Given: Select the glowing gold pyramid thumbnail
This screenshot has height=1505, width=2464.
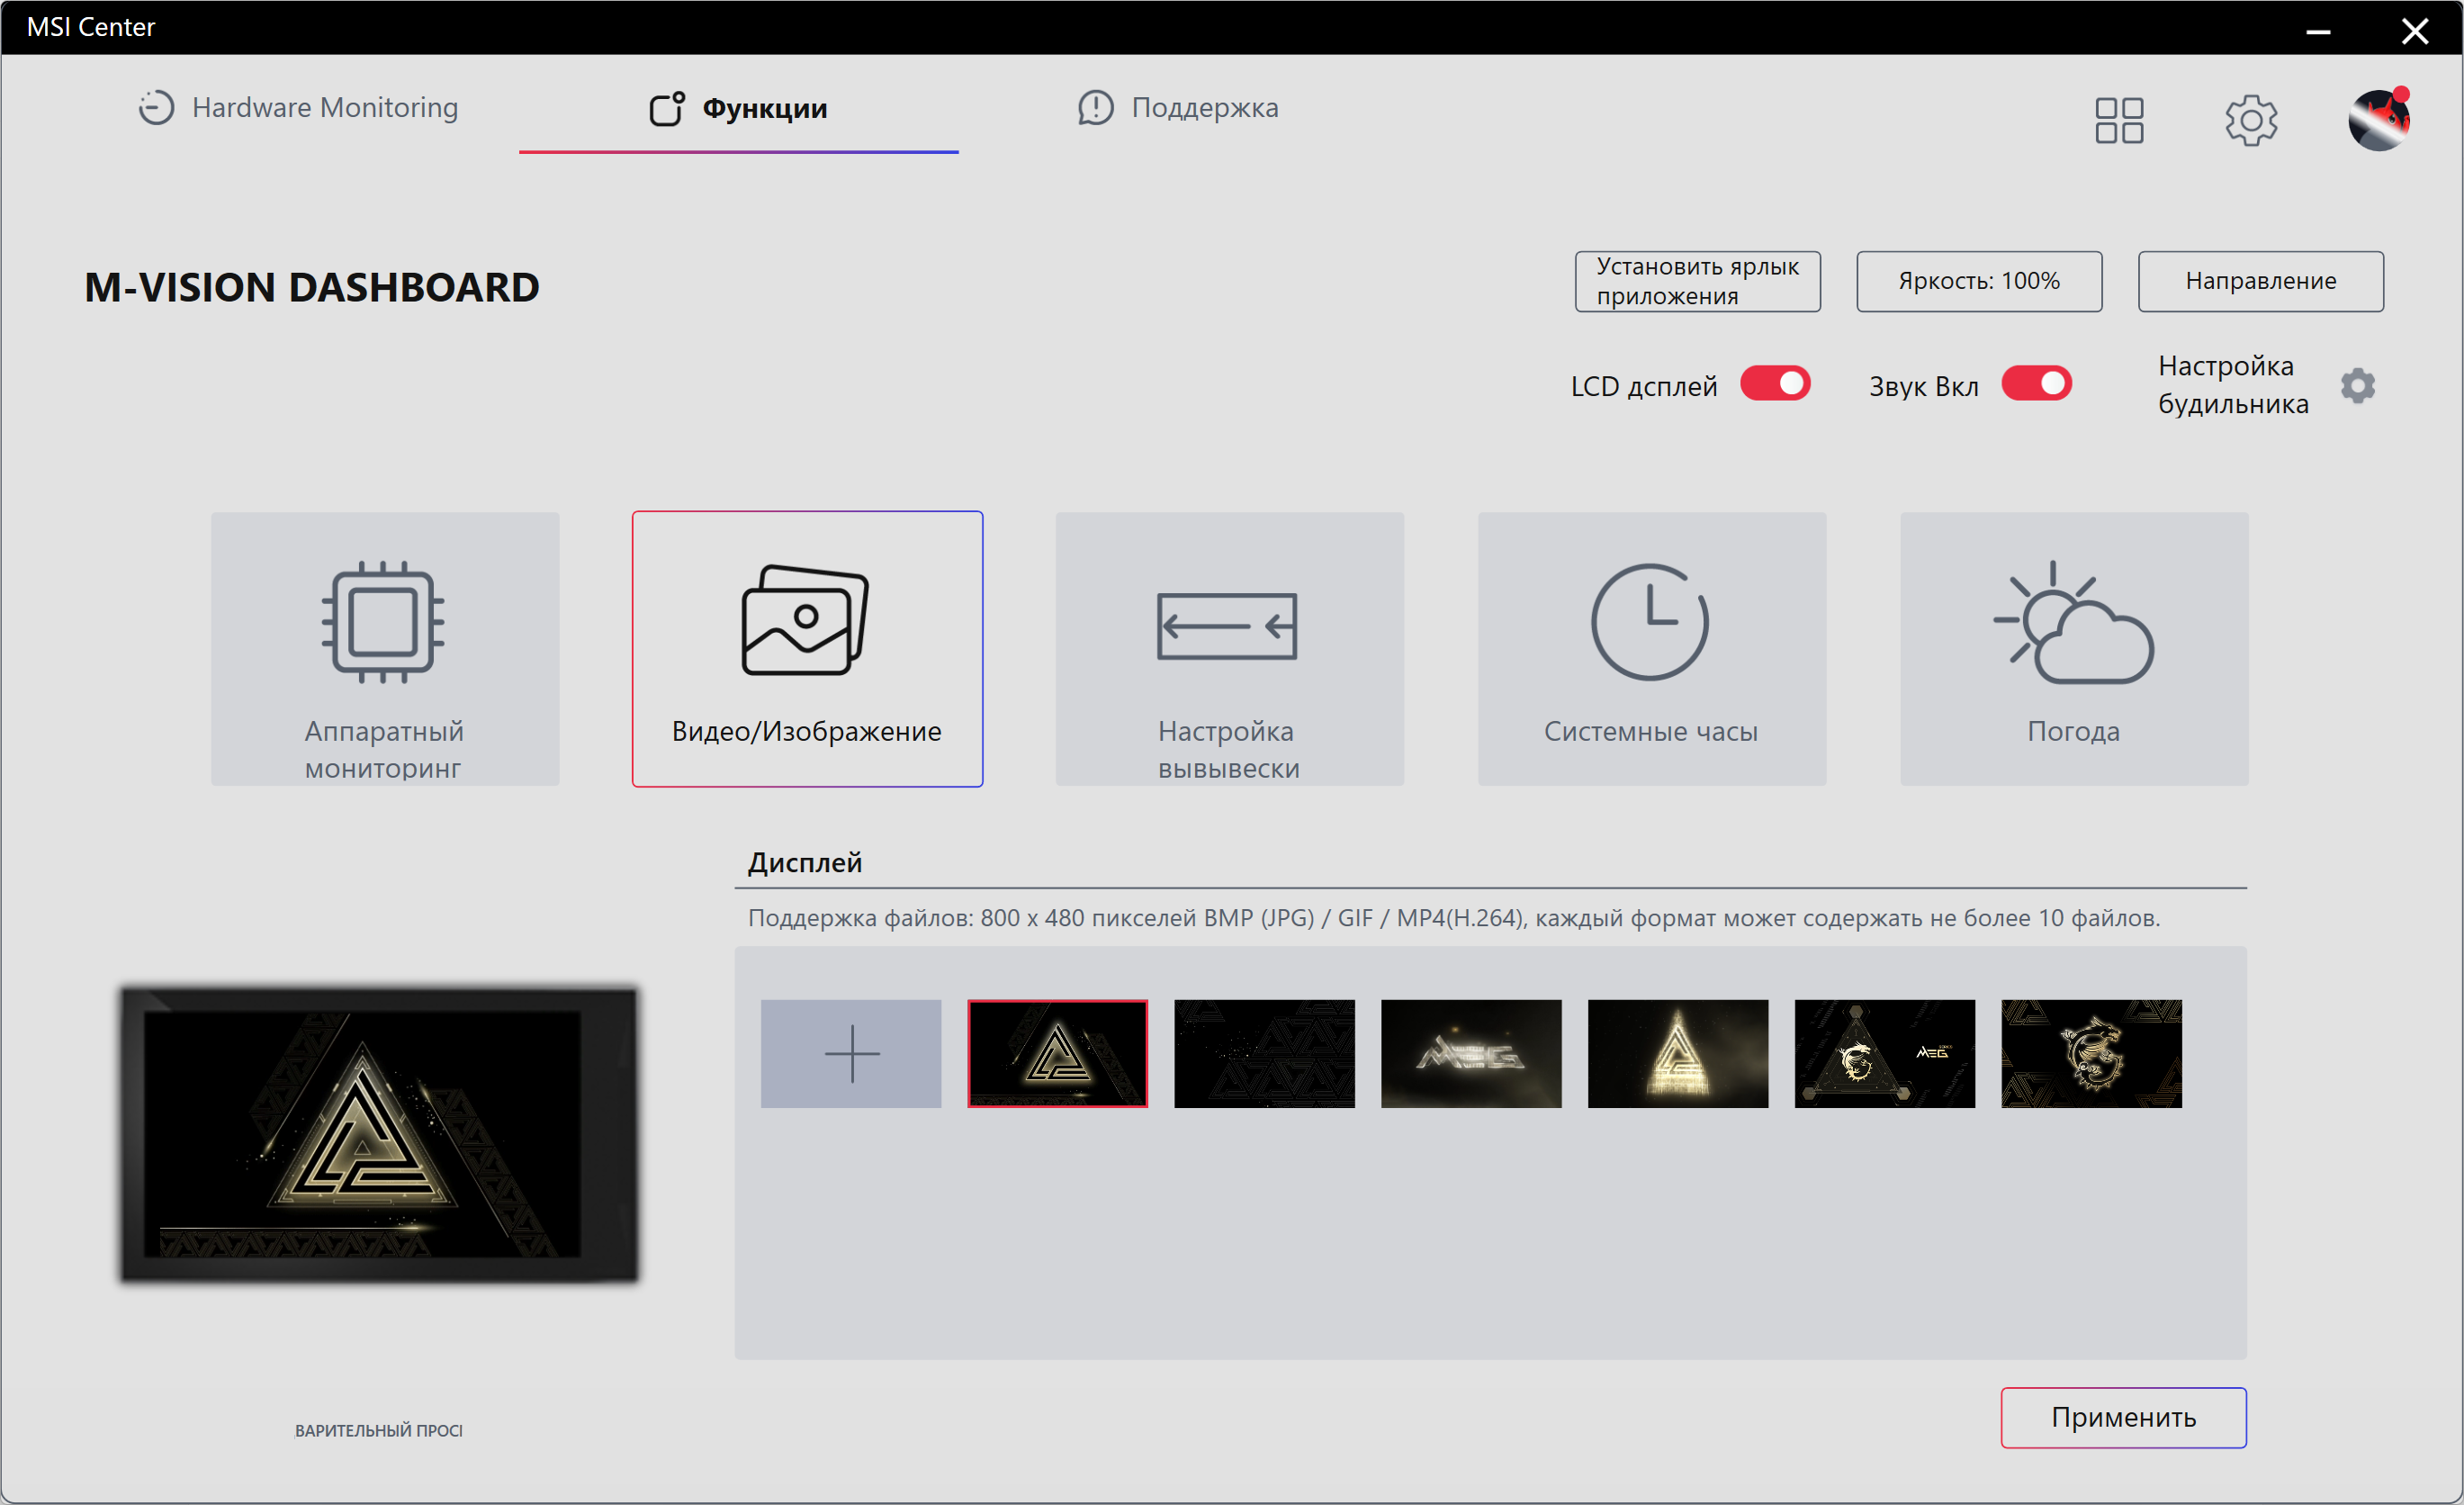Looking at the screenshot, I should point(1678,1054).
